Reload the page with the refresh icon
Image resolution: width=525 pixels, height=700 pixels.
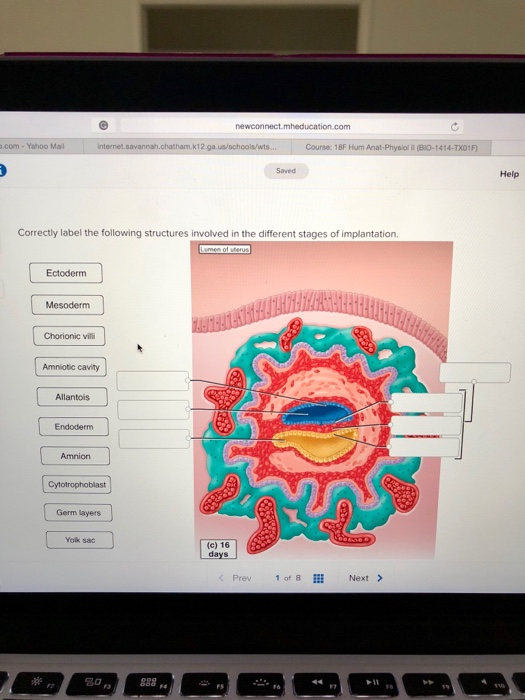coord(454,127)
